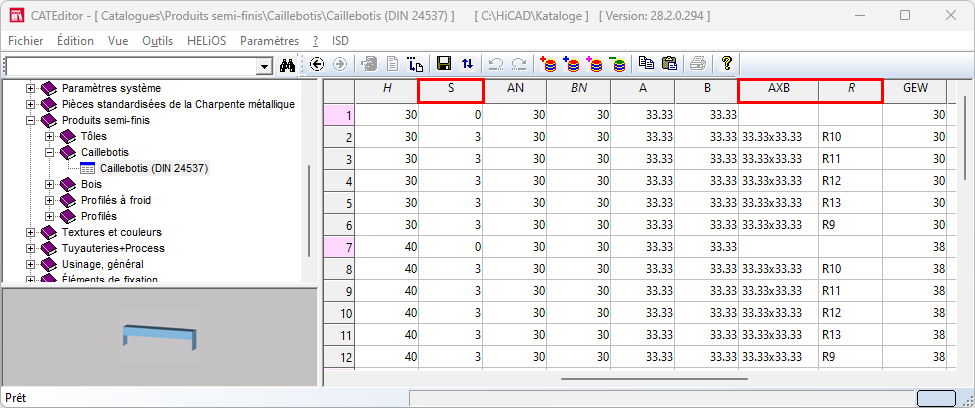This screenshot has width=975, height=408.
Task: Click the printer icon
Action: pos(698,63)
